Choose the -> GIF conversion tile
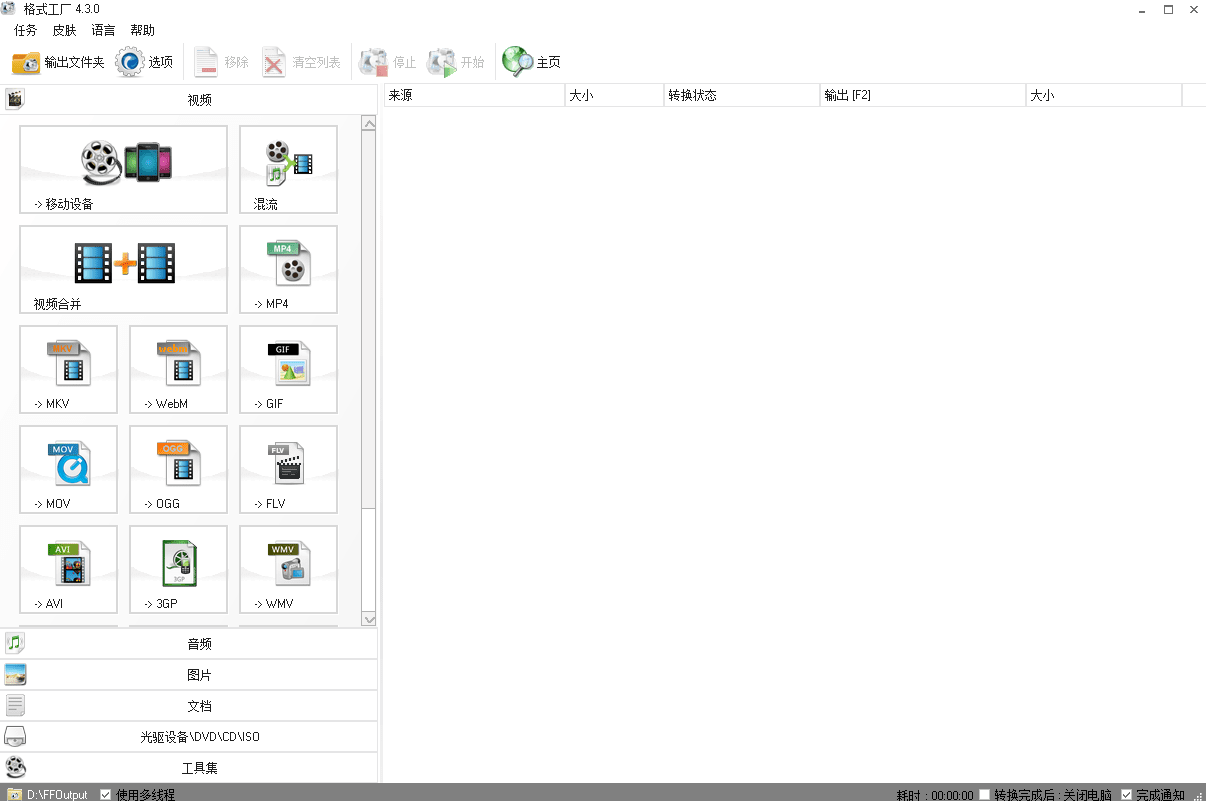This screenshot has height=801, width=1206. pyautogui.click(x=288, y=369)
